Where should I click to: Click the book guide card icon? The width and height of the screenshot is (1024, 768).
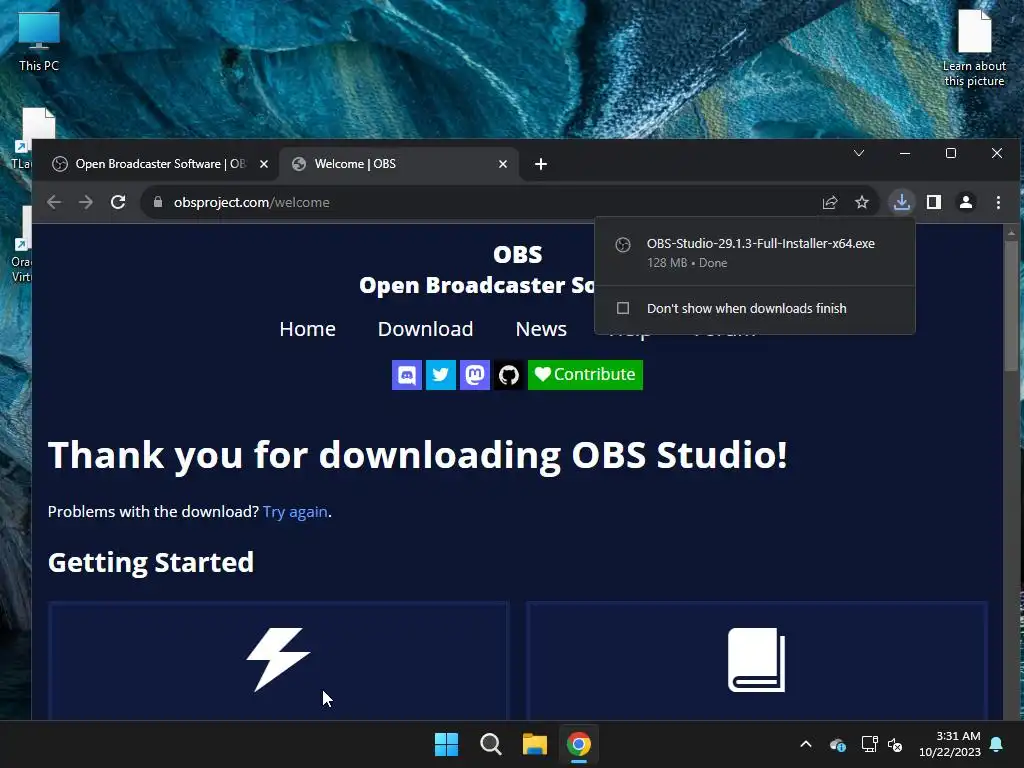[x=756, y=660]
